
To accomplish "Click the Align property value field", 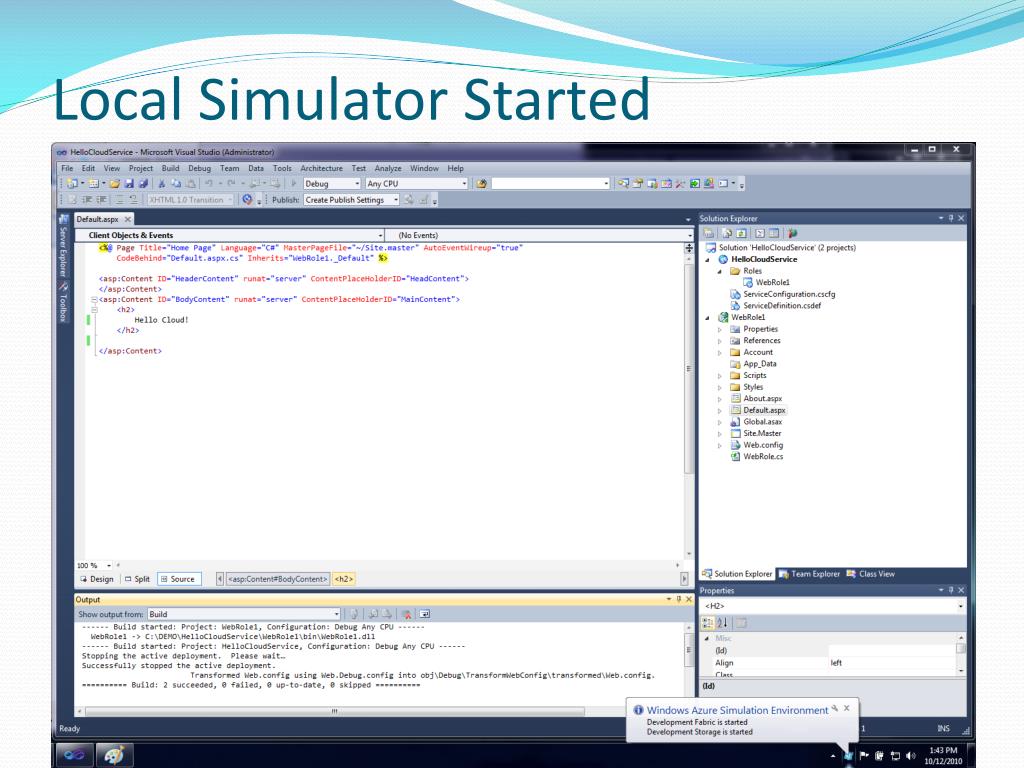I will point(892,663).
